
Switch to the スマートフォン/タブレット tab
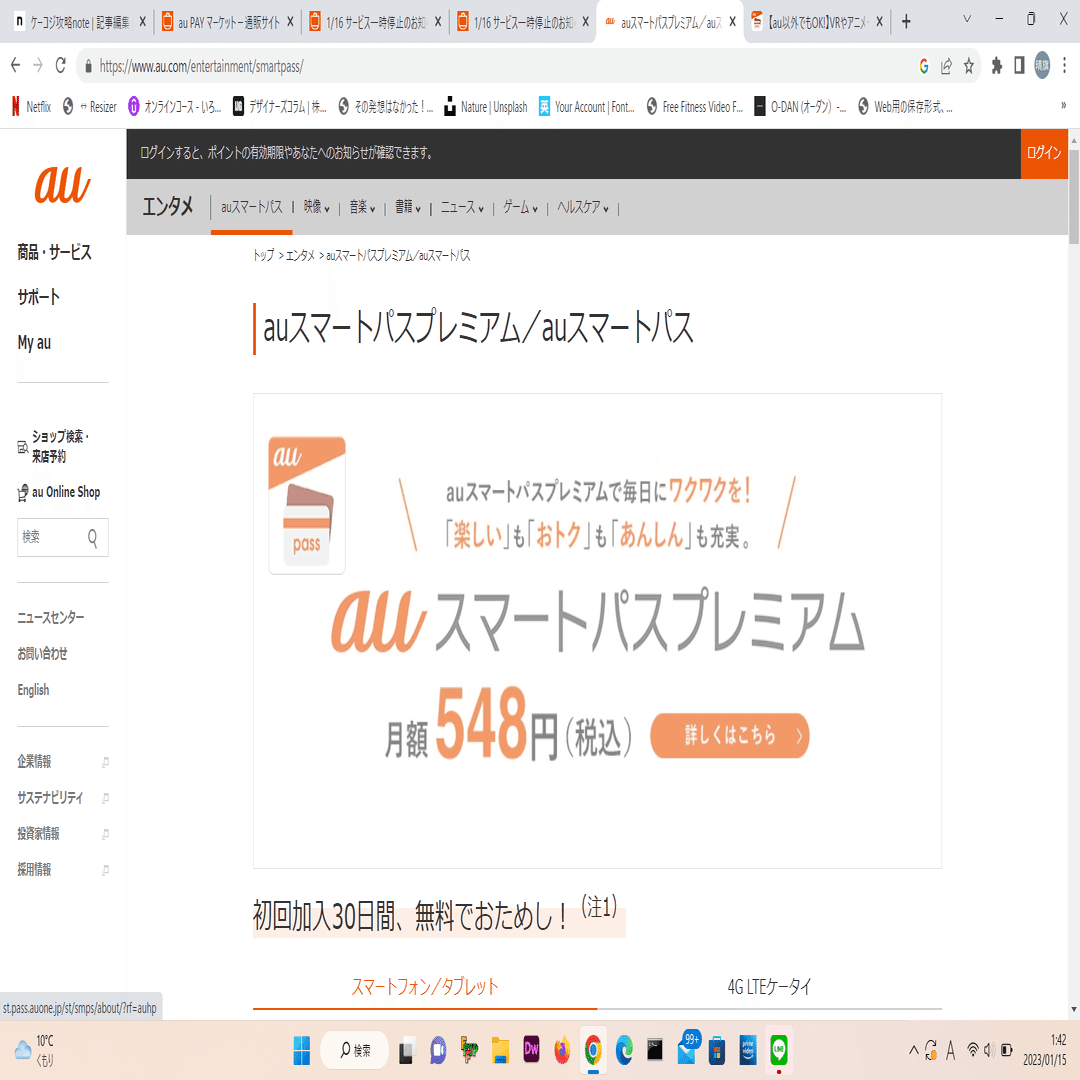[424, 986]
